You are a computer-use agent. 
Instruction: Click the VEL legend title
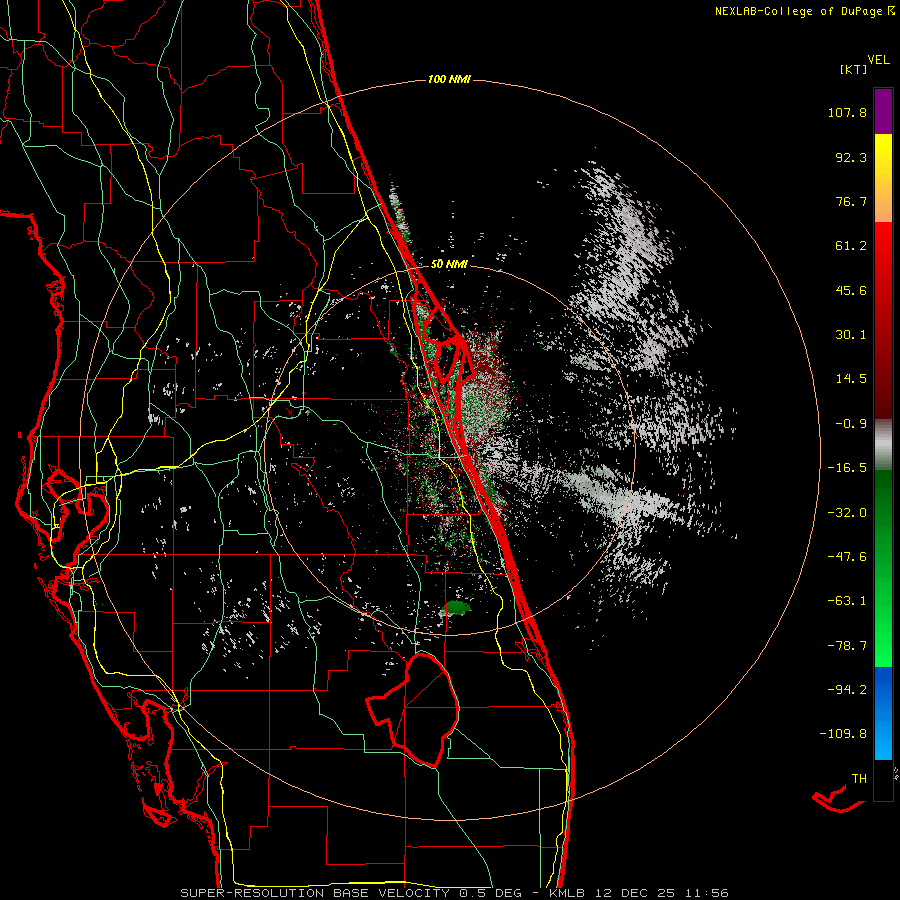878,60
